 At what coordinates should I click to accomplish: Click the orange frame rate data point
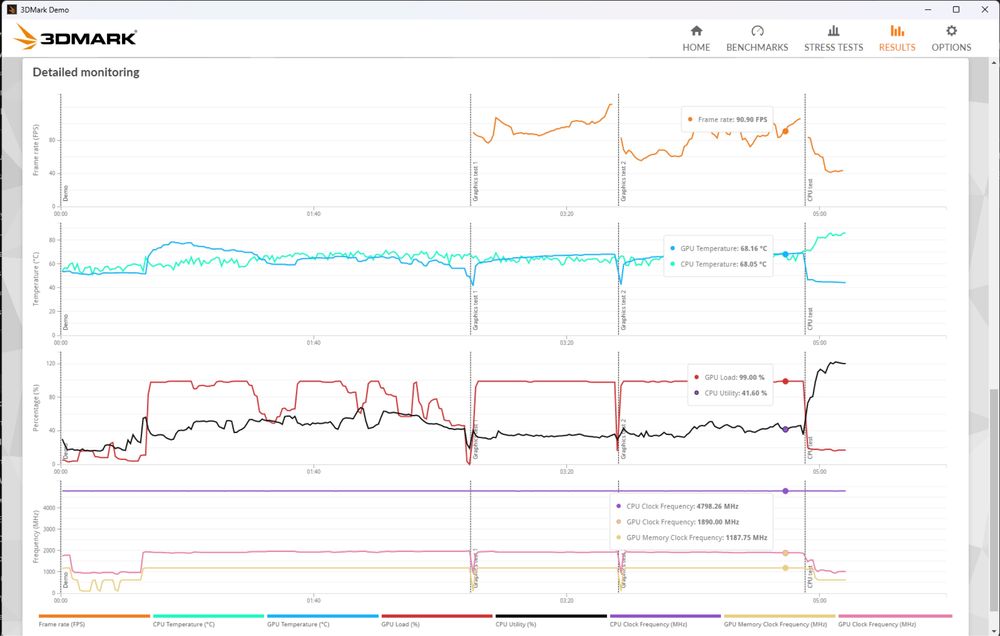tap(785, 131)
